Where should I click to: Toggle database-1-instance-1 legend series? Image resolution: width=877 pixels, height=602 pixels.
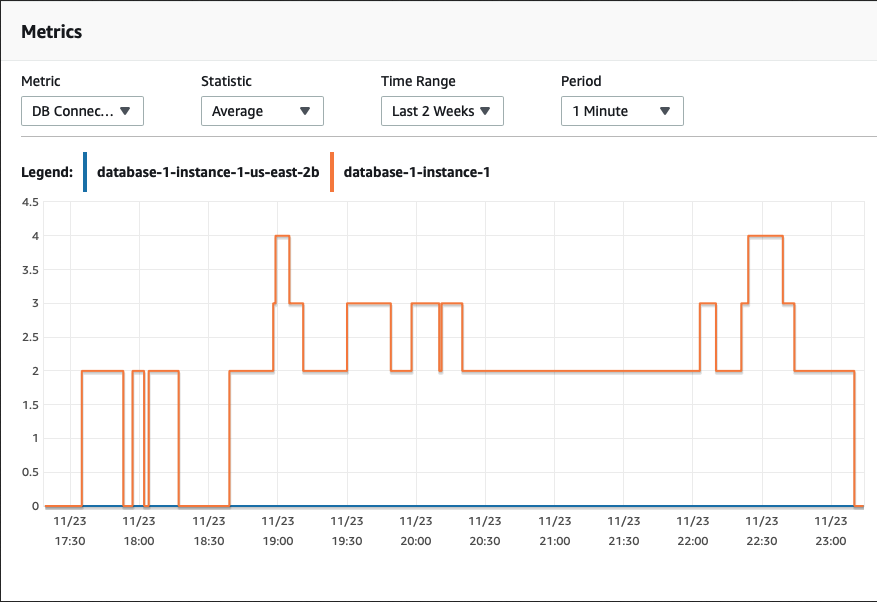click(417, 172)
